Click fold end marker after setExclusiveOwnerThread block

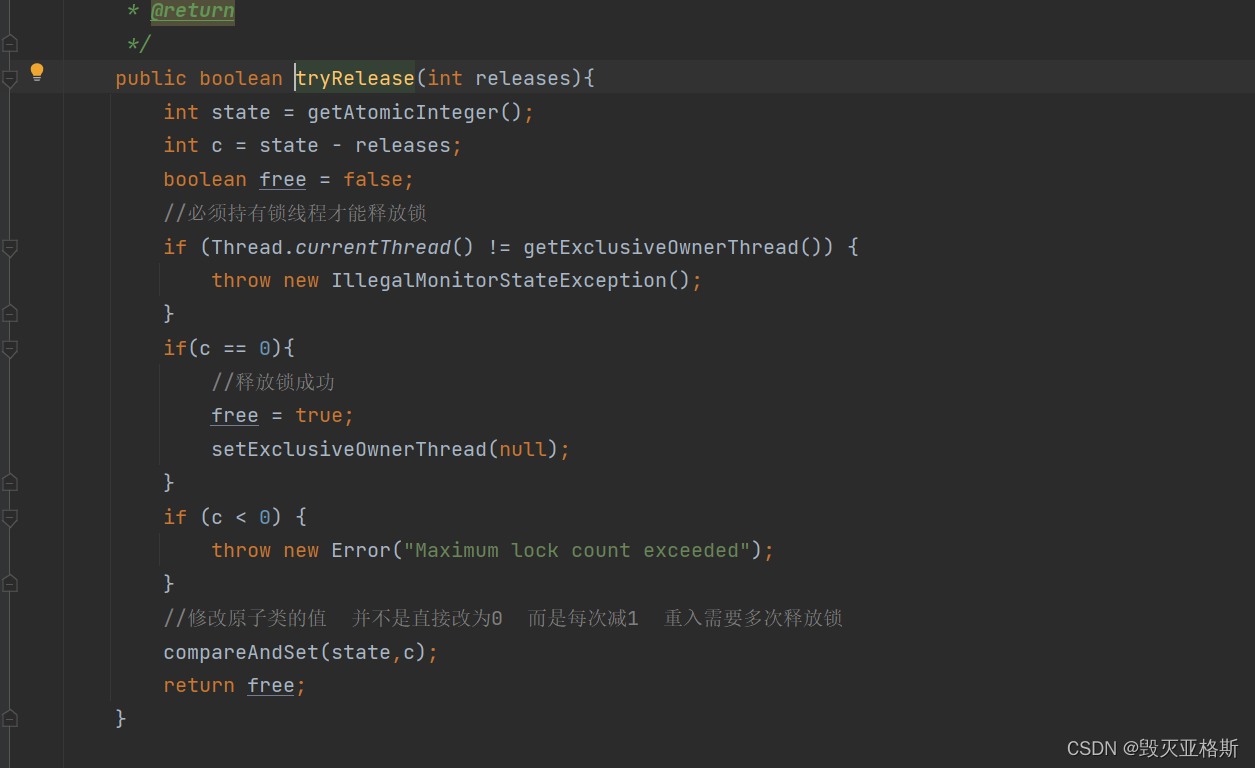(x=10, y=483)
